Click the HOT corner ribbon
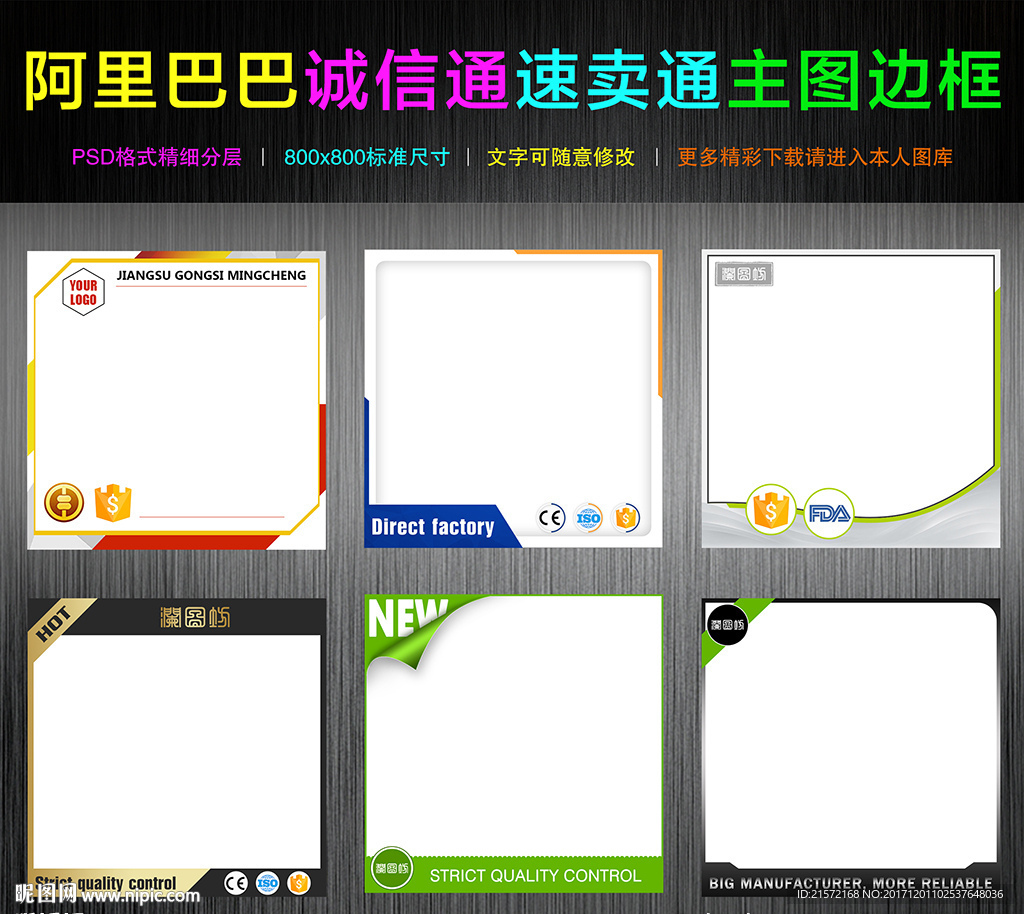The height and width of the screenshot is (914, 1024). (x=56, y=623)
